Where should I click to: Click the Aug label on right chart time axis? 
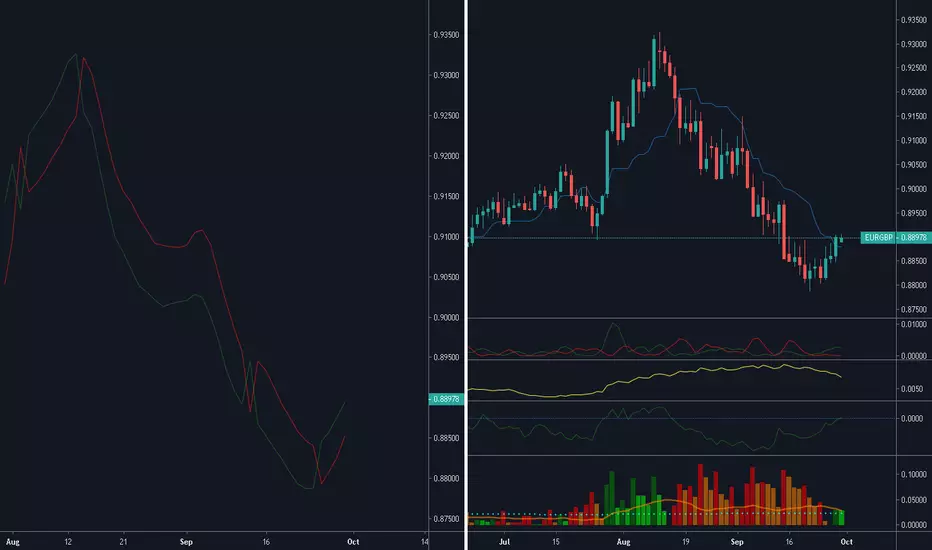point(624,542)
